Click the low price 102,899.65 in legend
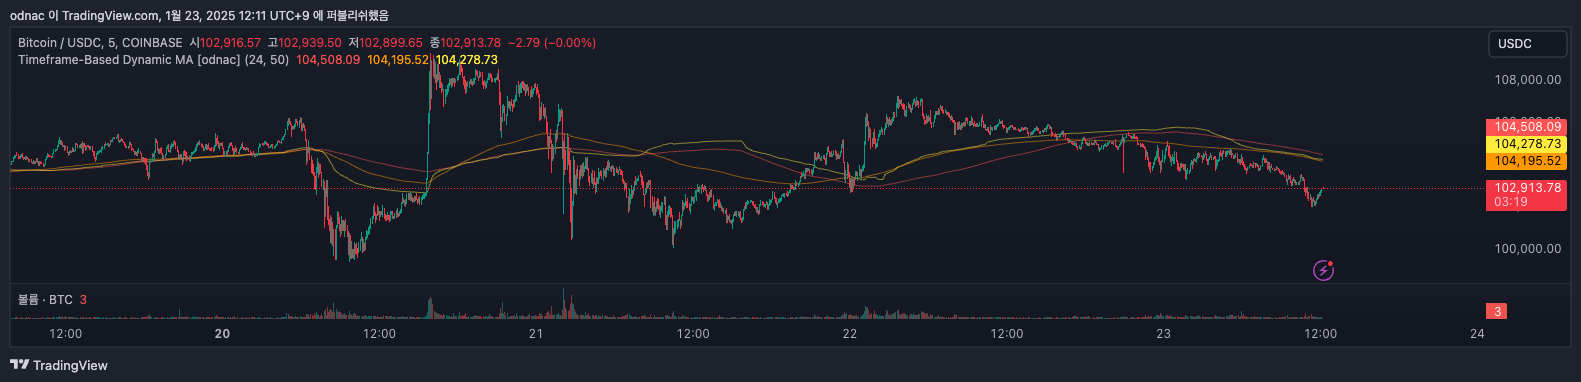This screenshot has width=1581, height=382. point(391,43)
